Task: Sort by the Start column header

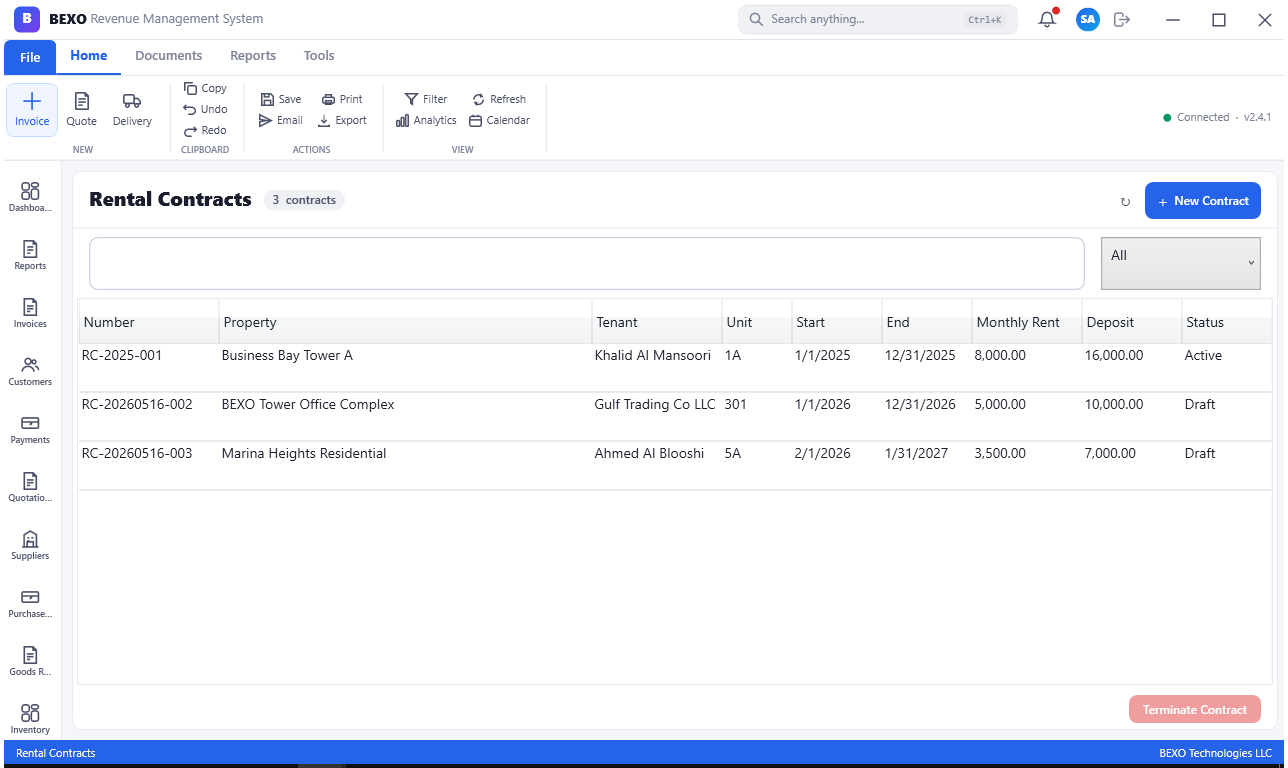Action: (x=836, y=322)
